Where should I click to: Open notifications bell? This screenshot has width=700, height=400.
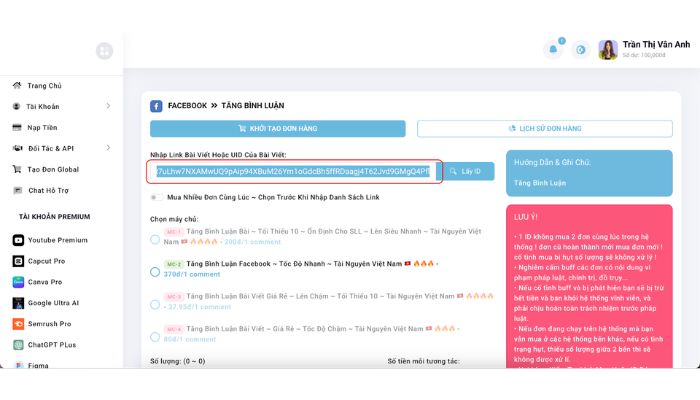pyautogui.click(x=553, y=49)
